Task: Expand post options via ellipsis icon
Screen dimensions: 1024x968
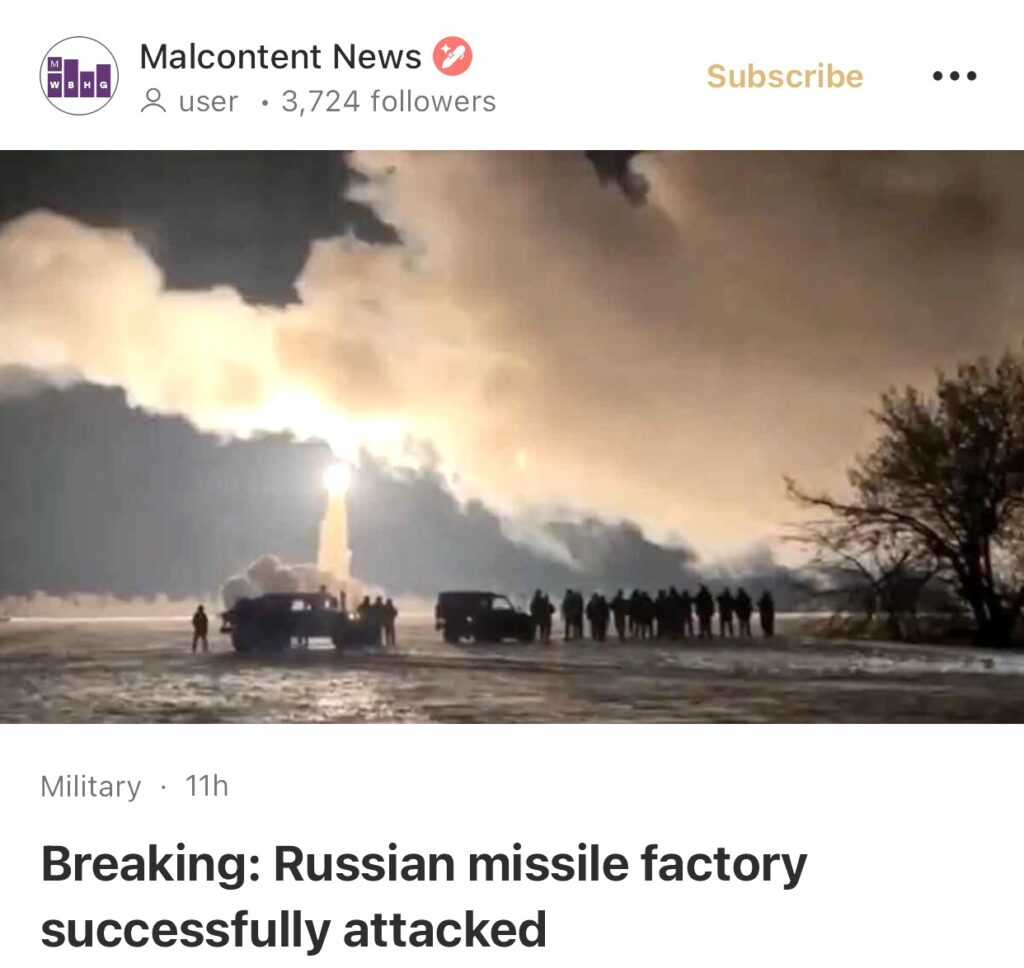Action: point(954,76)
